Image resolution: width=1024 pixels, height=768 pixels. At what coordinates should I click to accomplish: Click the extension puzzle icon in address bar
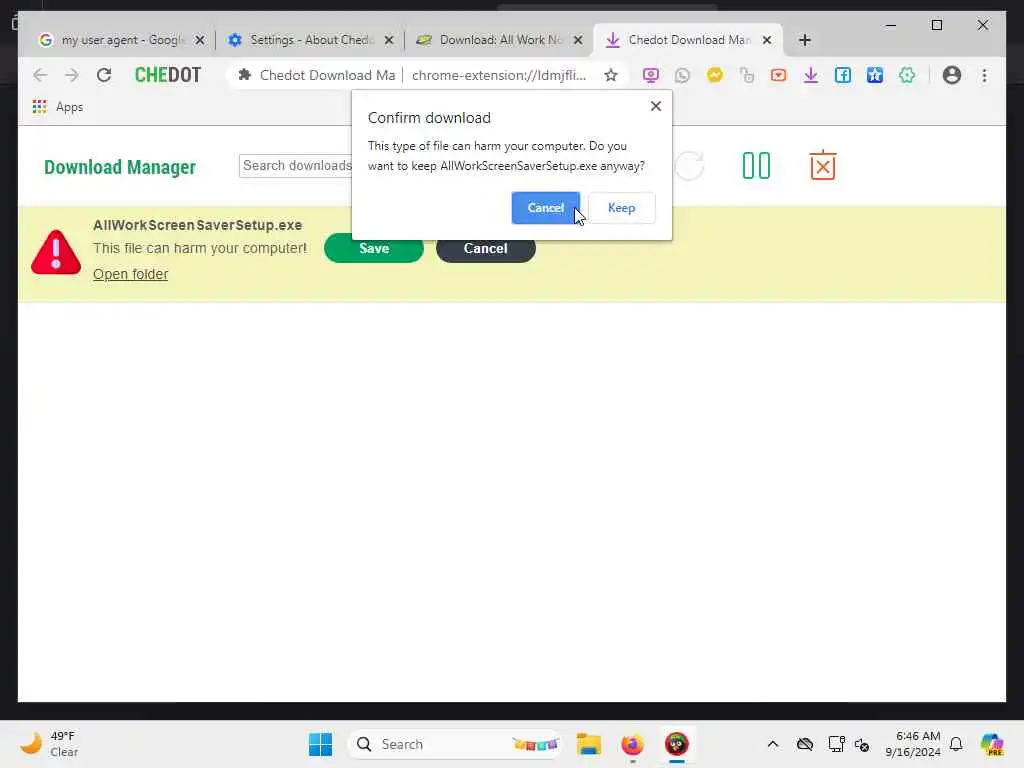click(245, 75)
